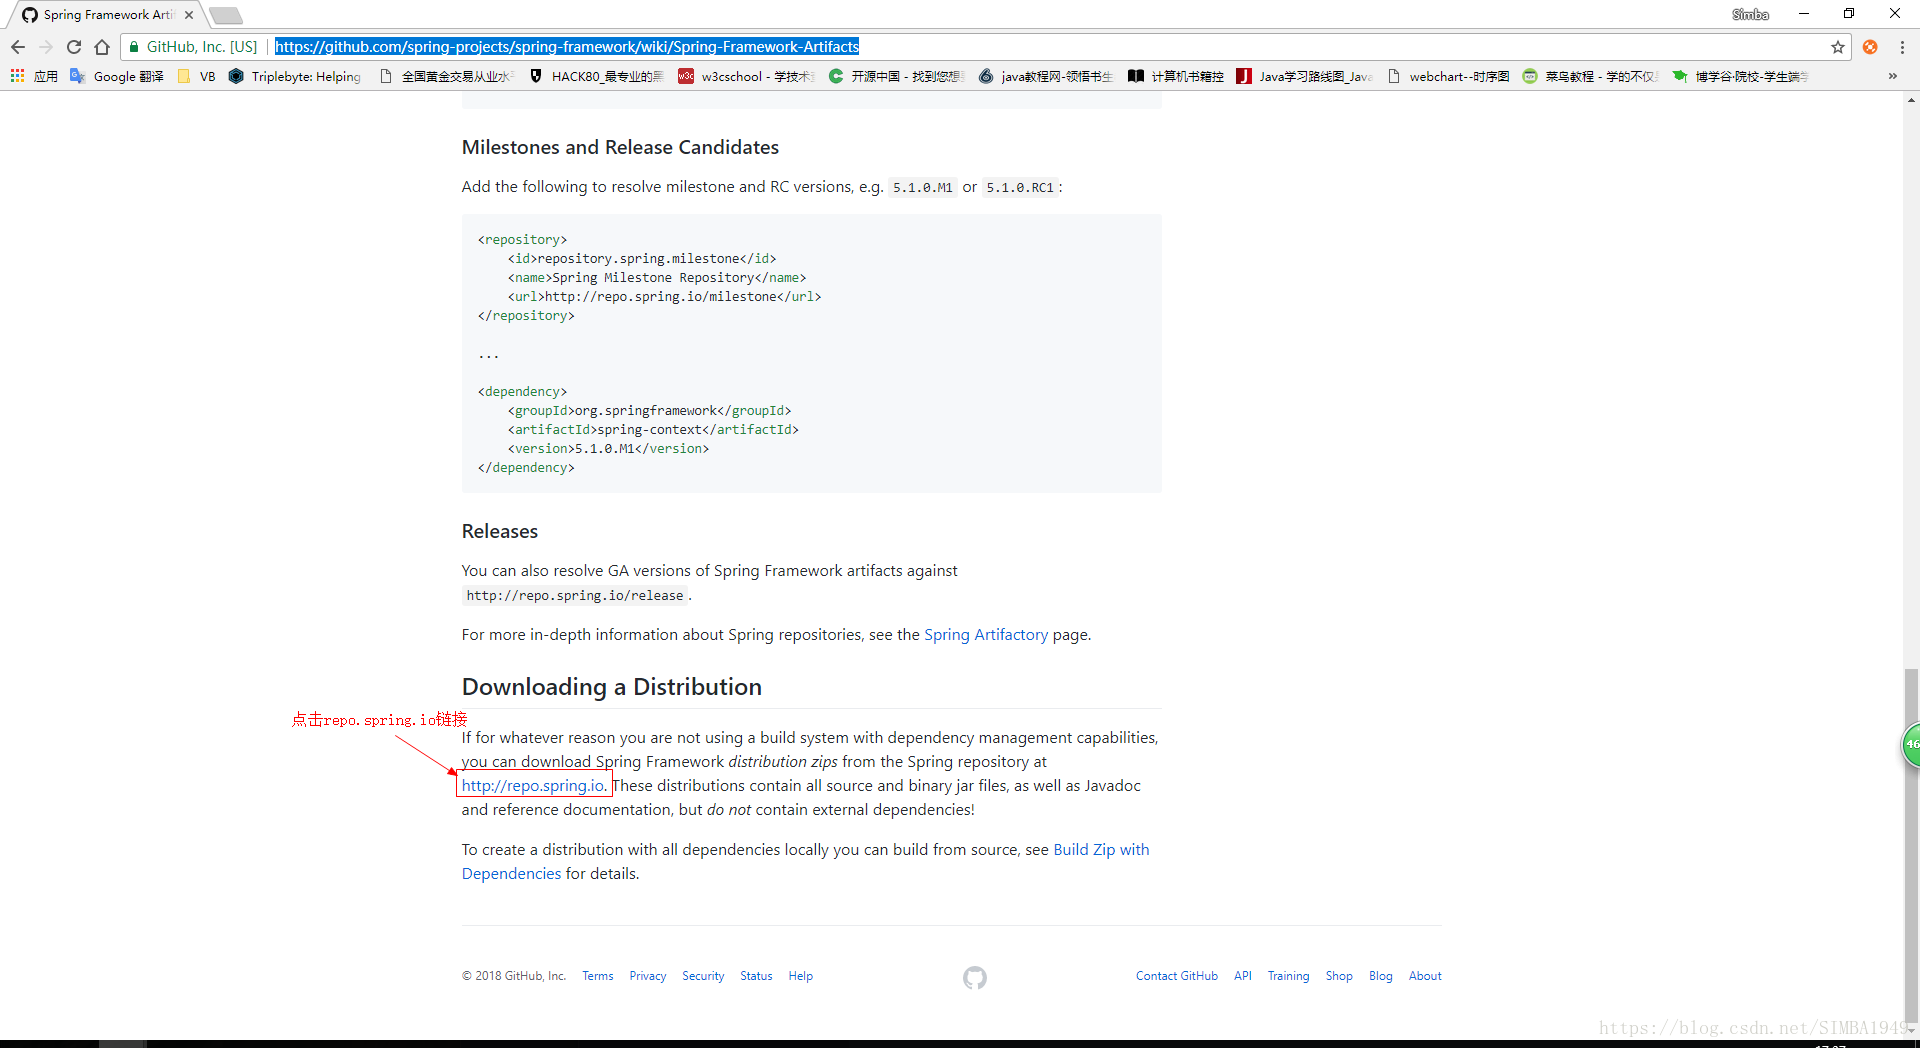Open the 菜鸟教程 bookmark
The width and height of the screenshot is (1920, 1048).
[x=1591, y=76]
